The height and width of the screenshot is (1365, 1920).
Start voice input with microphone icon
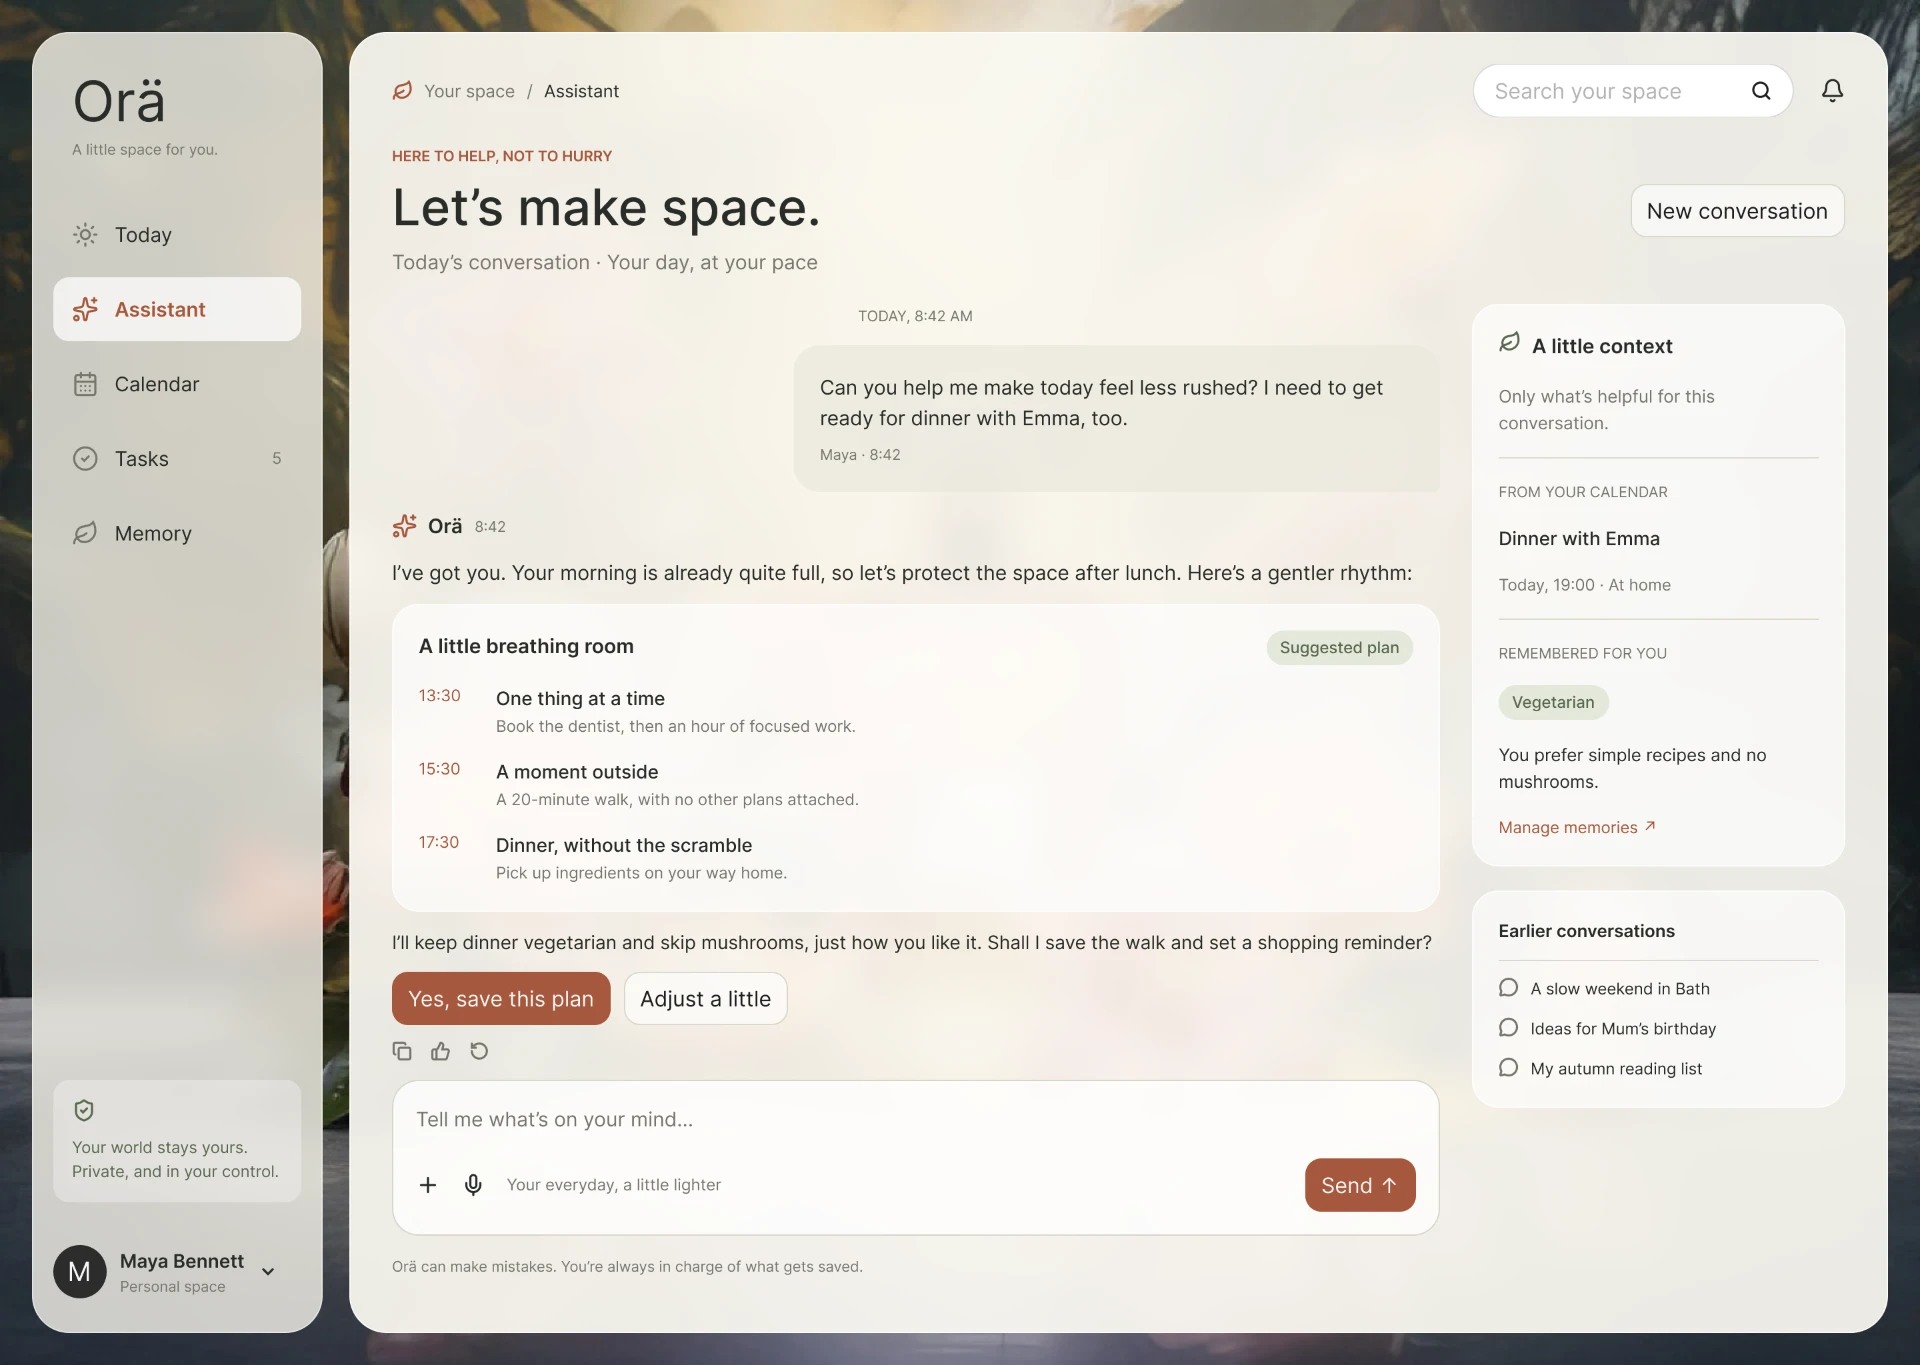coord(473,1185)
